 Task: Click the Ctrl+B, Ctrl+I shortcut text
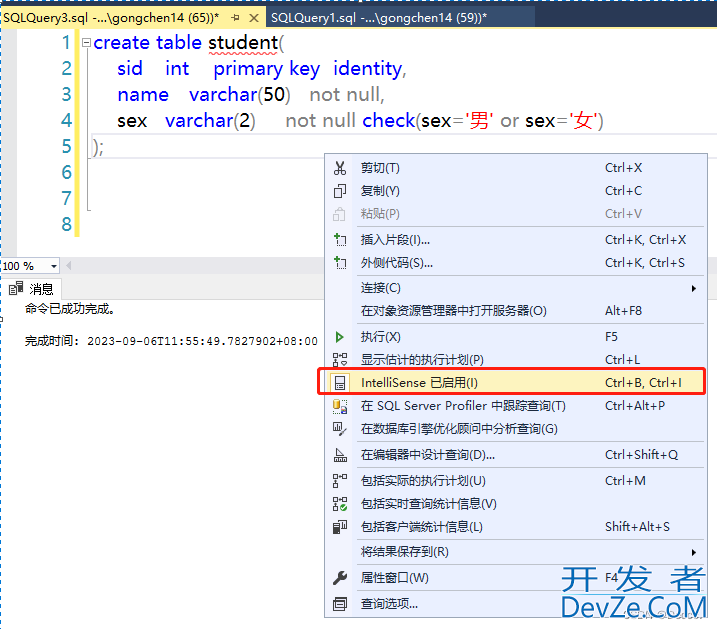pyautogui.click(x=643, y=383)
